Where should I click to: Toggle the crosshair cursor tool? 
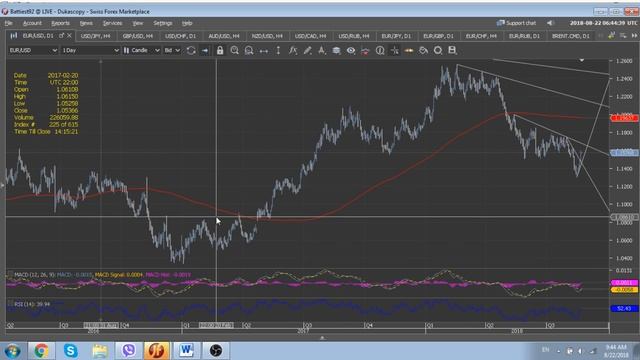pos(394,50)
